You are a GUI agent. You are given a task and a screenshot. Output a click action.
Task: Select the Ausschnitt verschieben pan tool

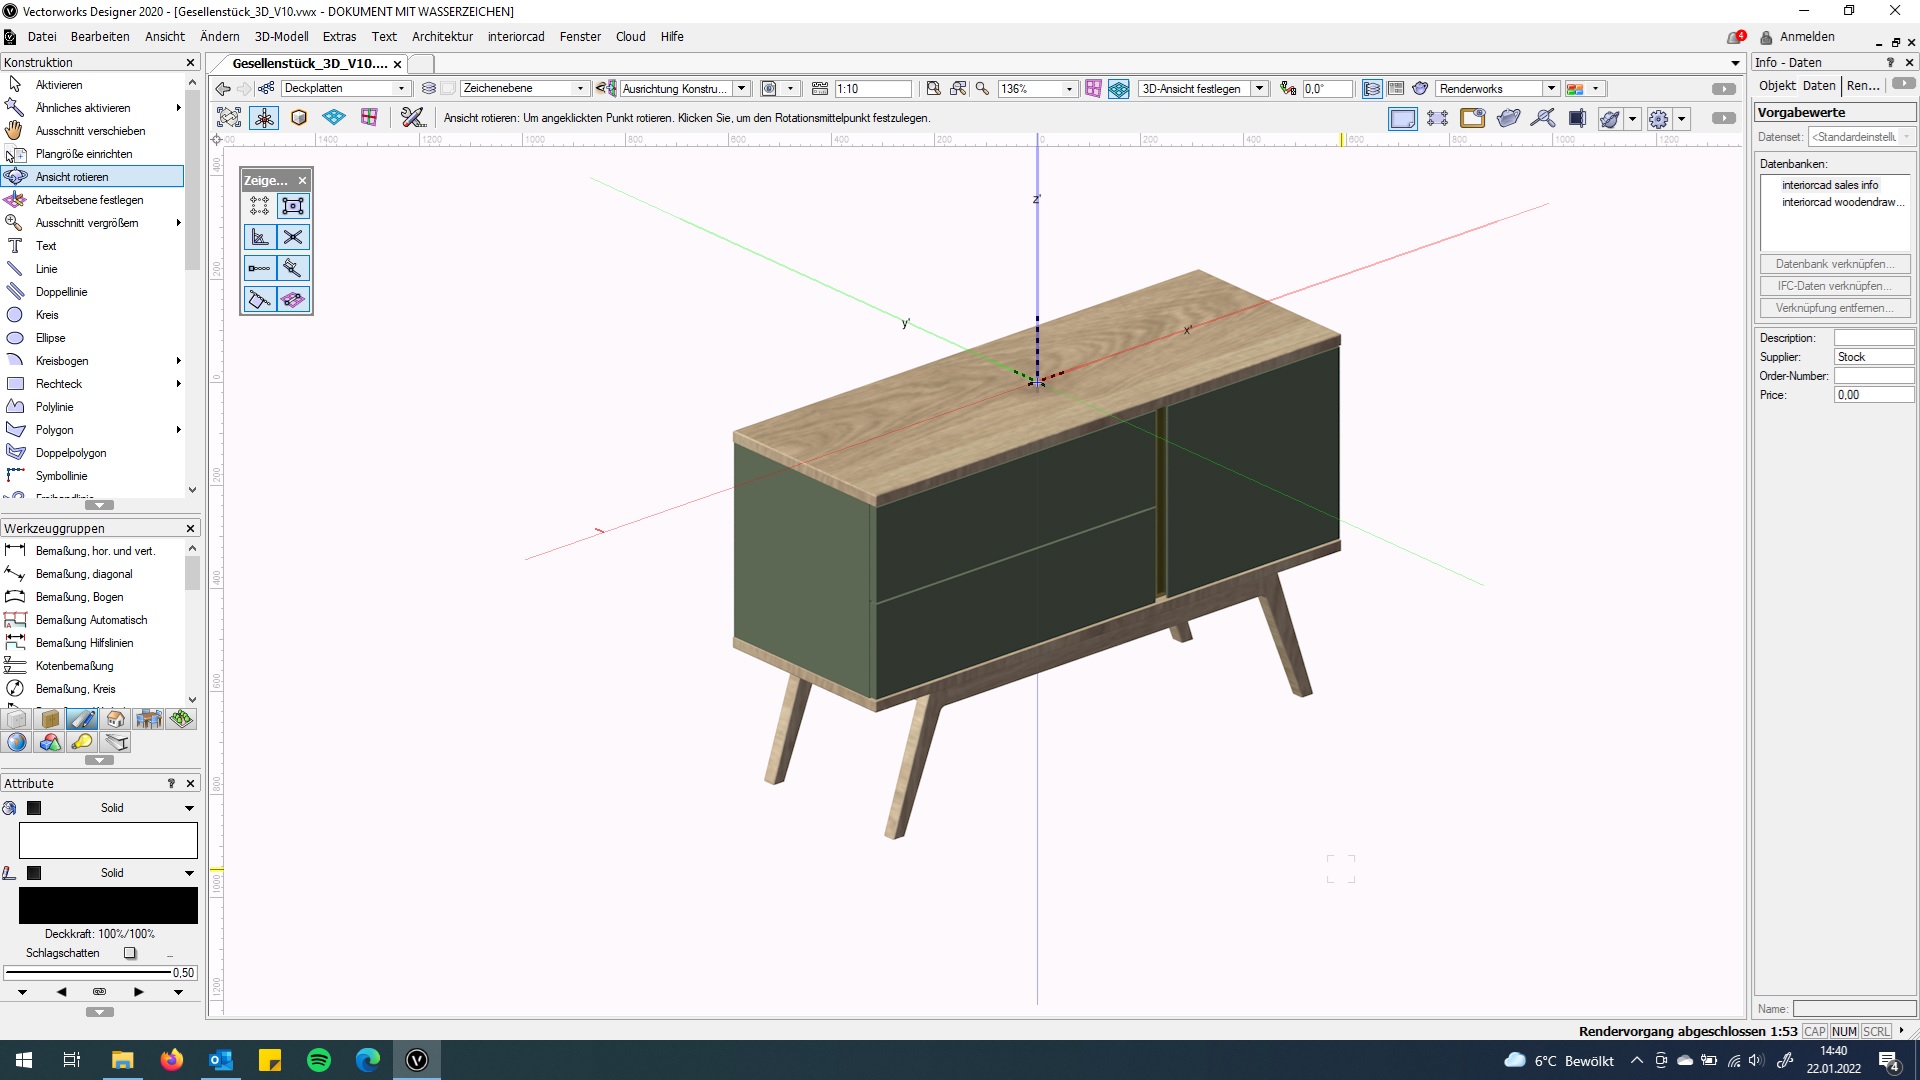point(92,131)
